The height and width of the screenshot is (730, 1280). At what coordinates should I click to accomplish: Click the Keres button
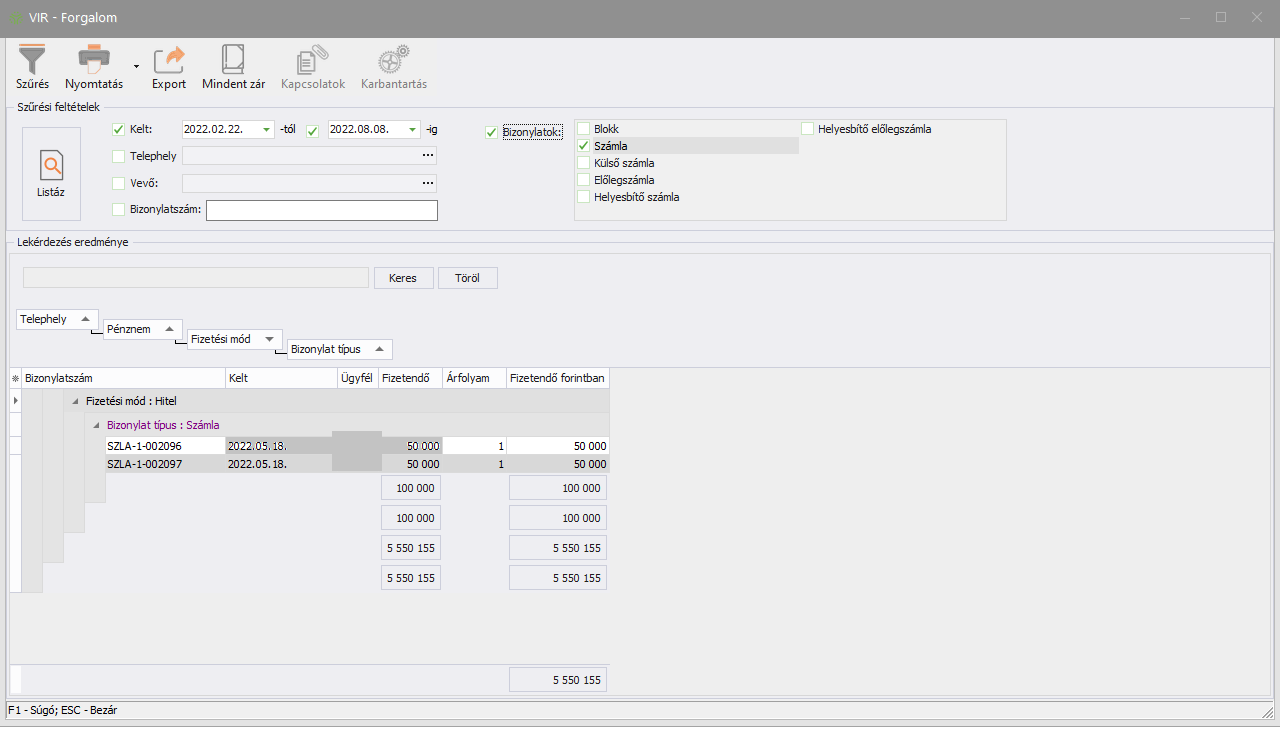[403, 278]
